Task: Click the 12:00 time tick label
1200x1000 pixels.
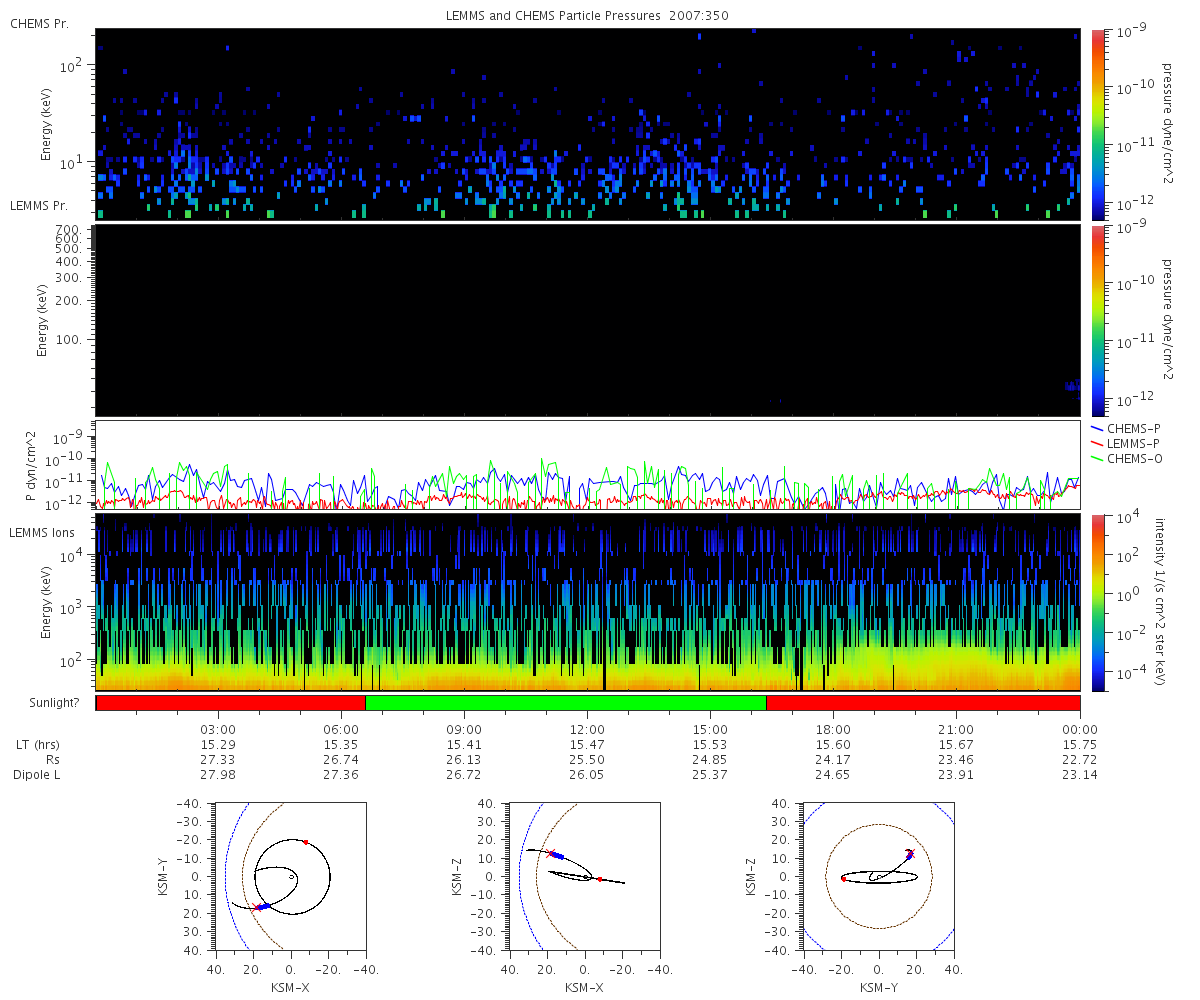Action: (587, 730)
